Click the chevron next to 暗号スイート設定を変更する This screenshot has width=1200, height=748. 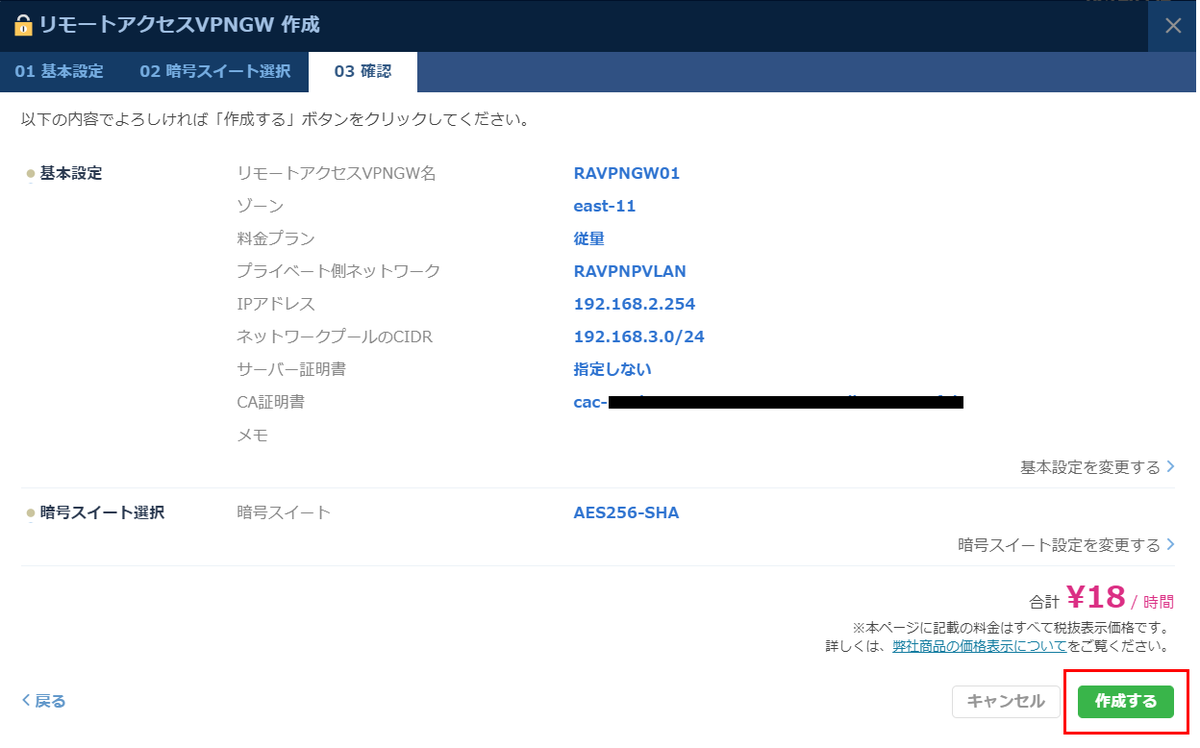1172,543
